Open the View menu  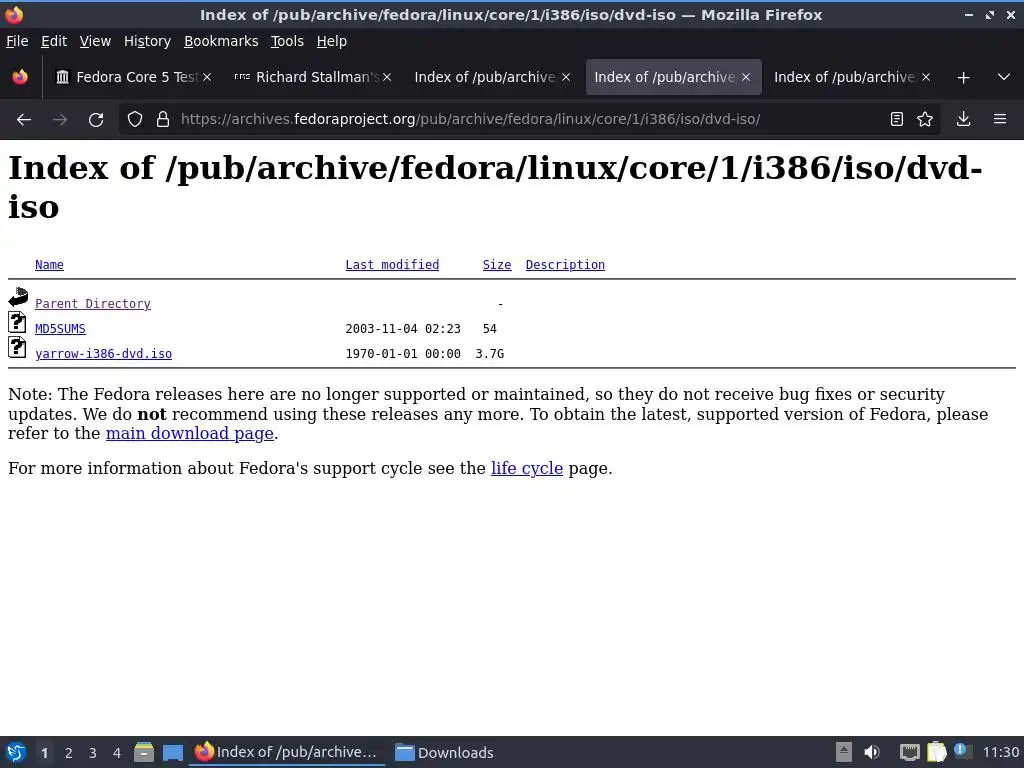click(x=95, y=41)
